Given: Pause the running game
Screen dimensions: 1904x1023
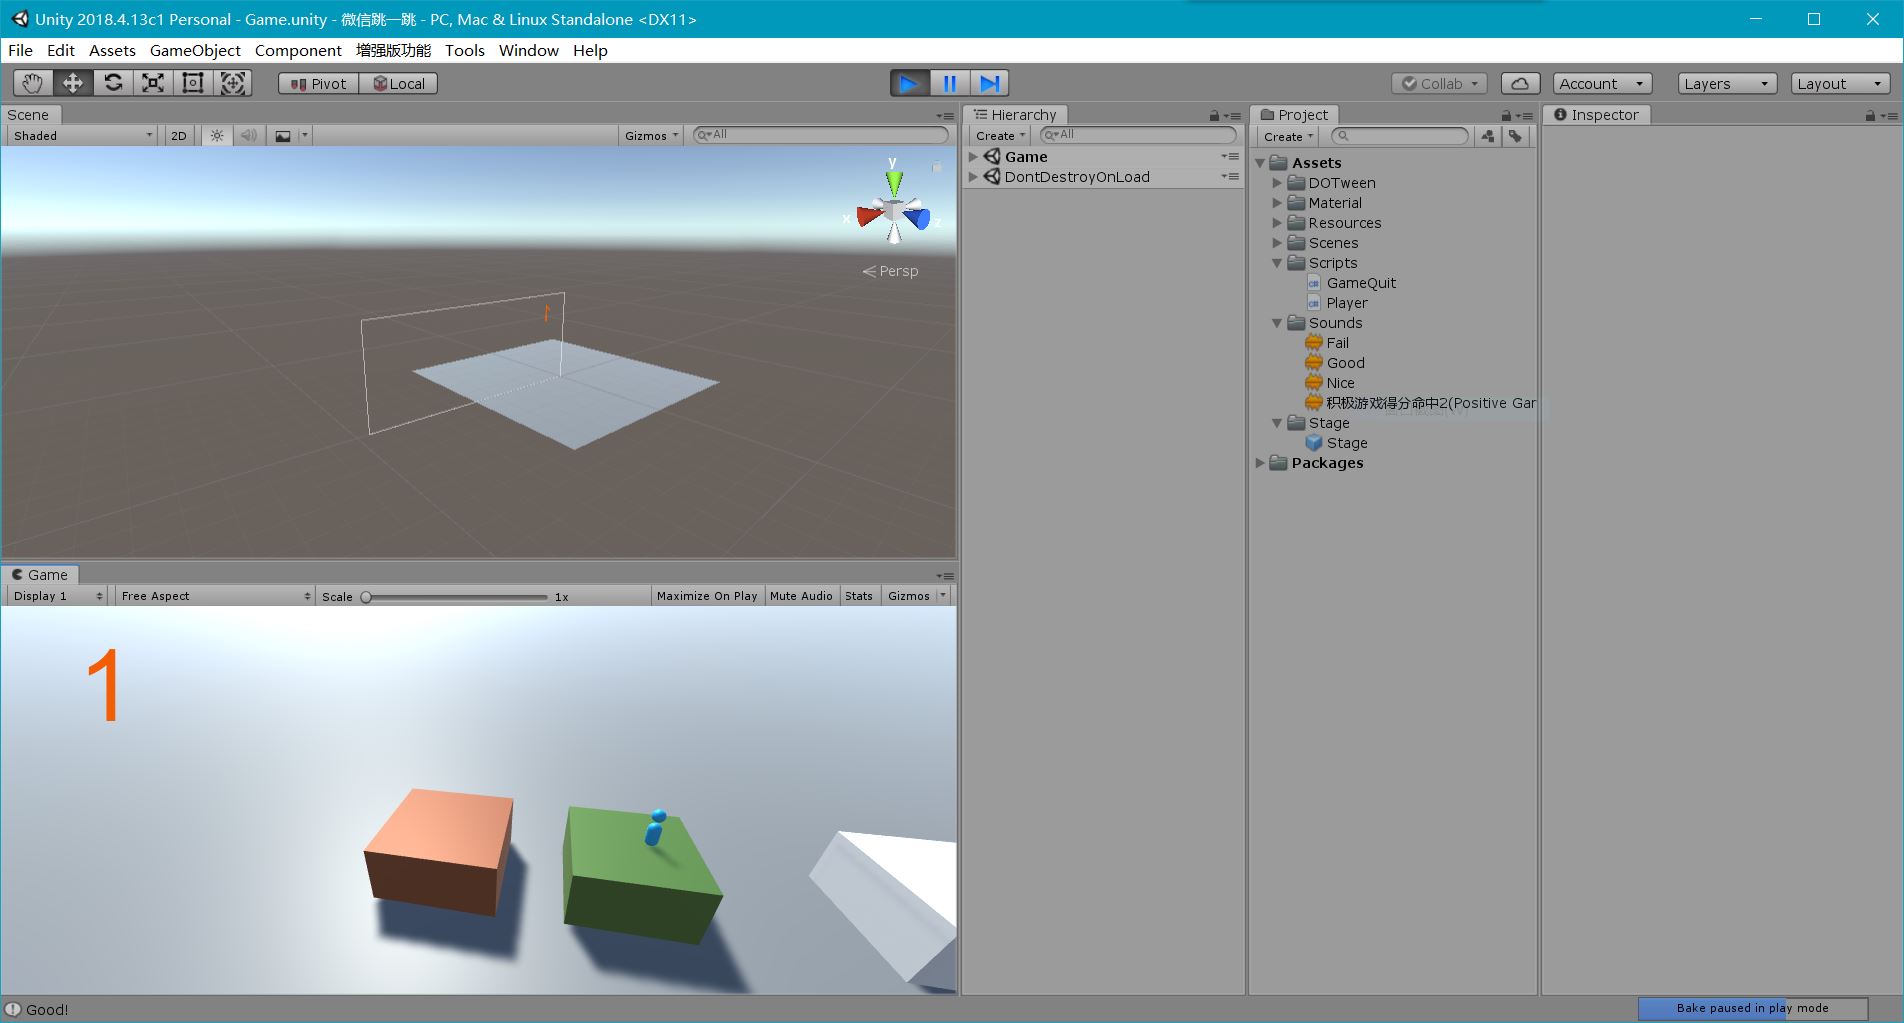Looking at the screenshot, I should 950,83.
